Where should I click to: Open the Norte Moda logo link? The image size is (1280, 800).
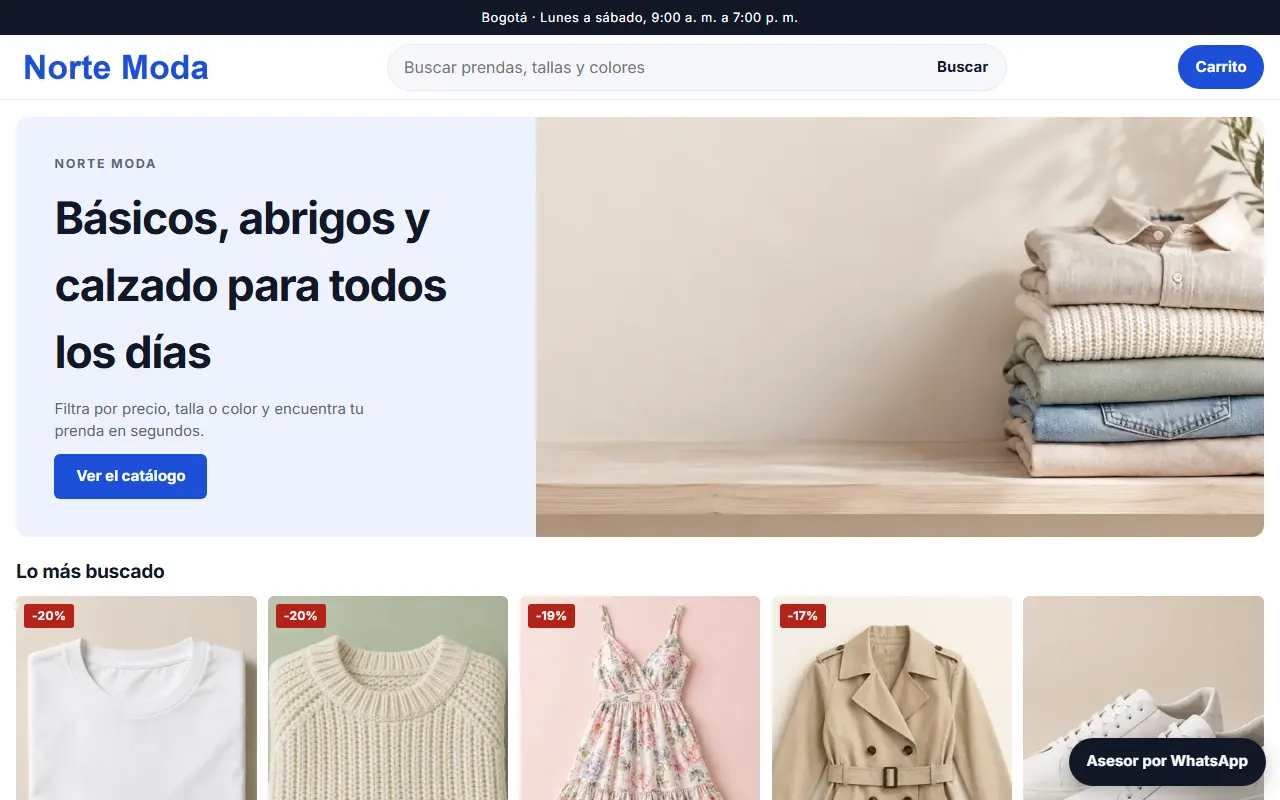[x=116, y=67]
